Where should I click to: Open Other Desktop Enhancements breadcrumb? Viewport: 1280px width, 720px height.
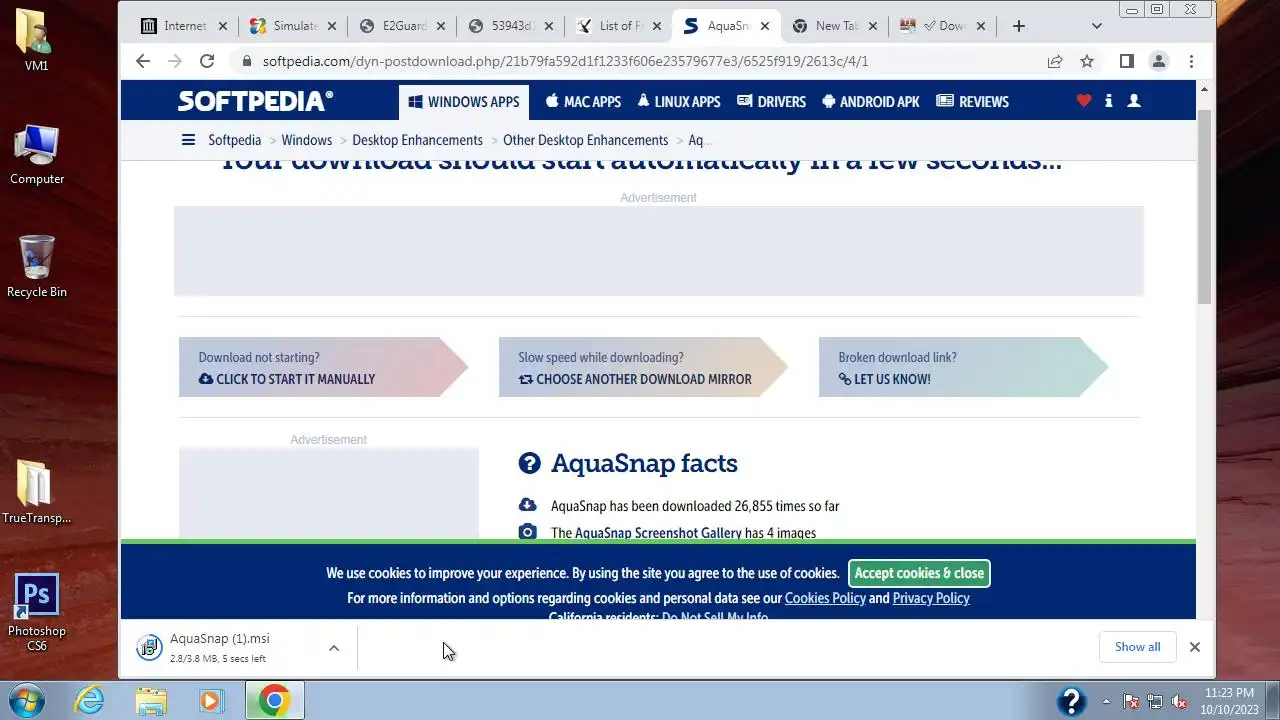coord(585,140)
